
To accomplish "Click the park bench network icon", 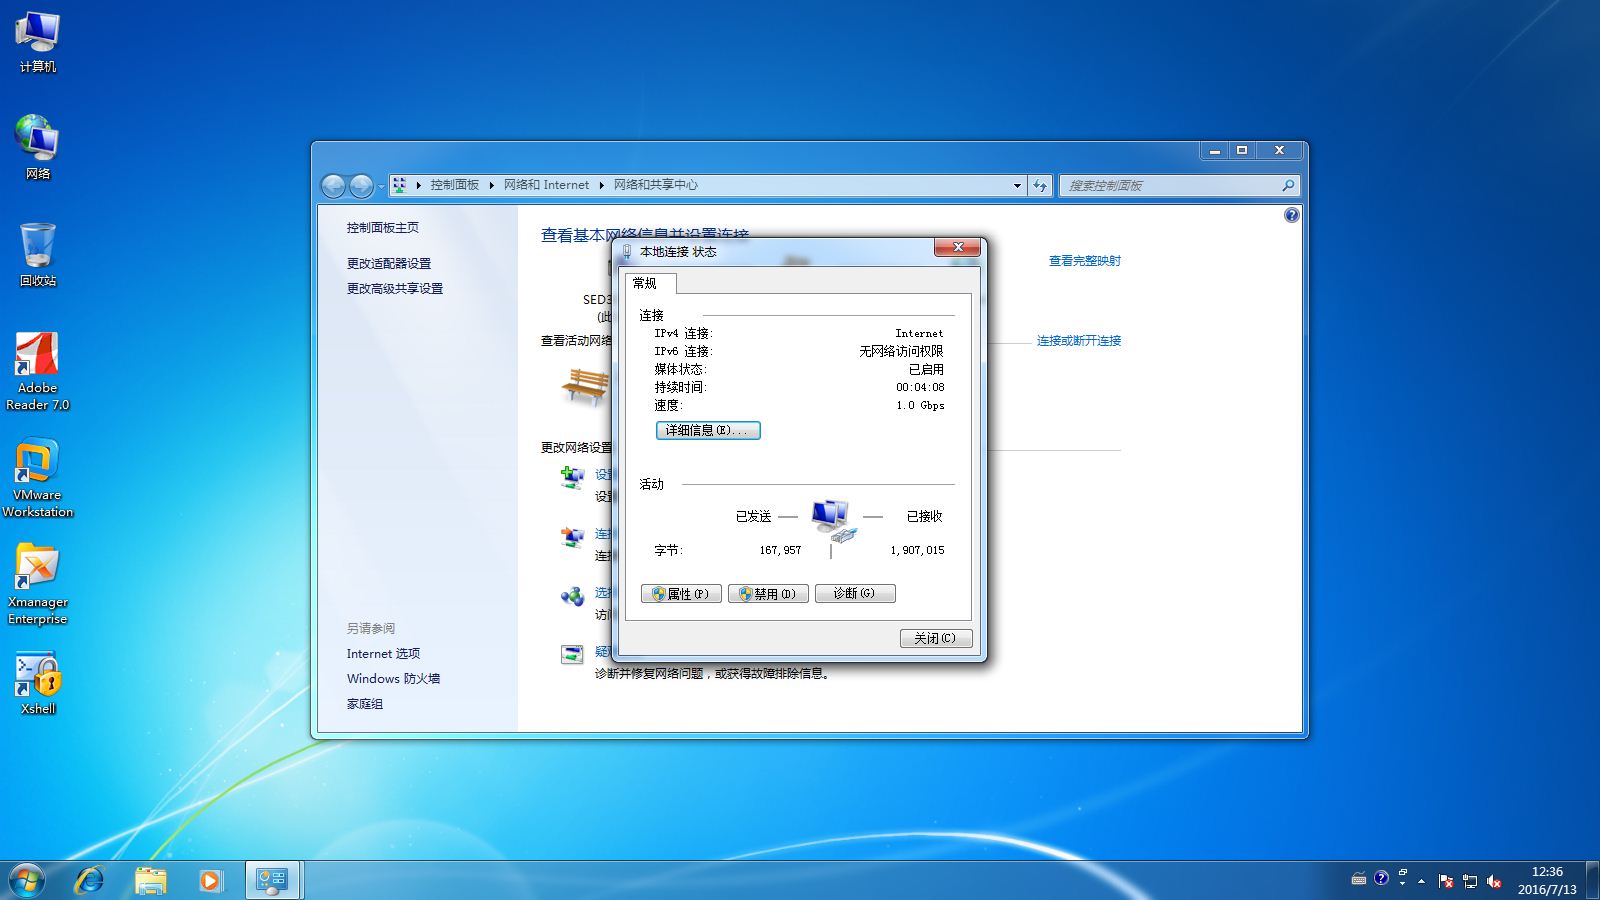I will (585, 385).
